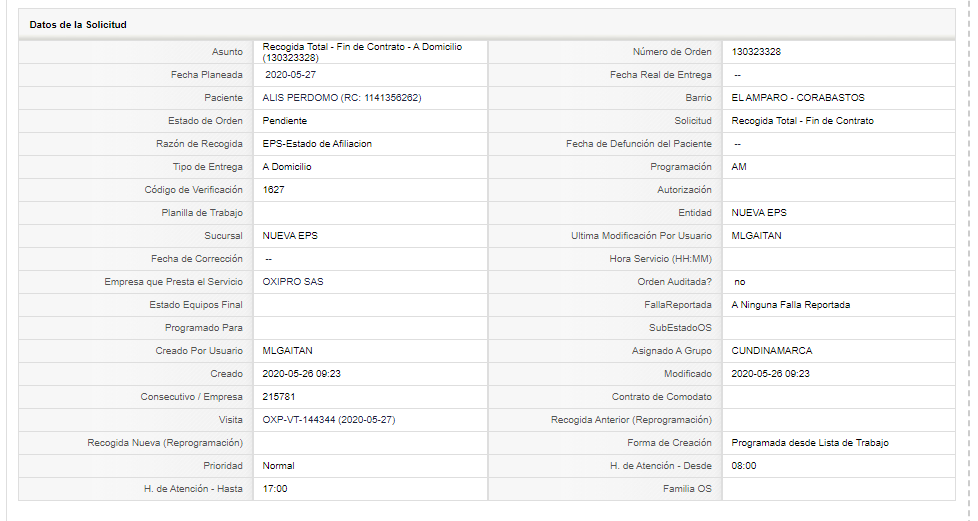Click the Datos de la Solicitud header

pos(78,25)
